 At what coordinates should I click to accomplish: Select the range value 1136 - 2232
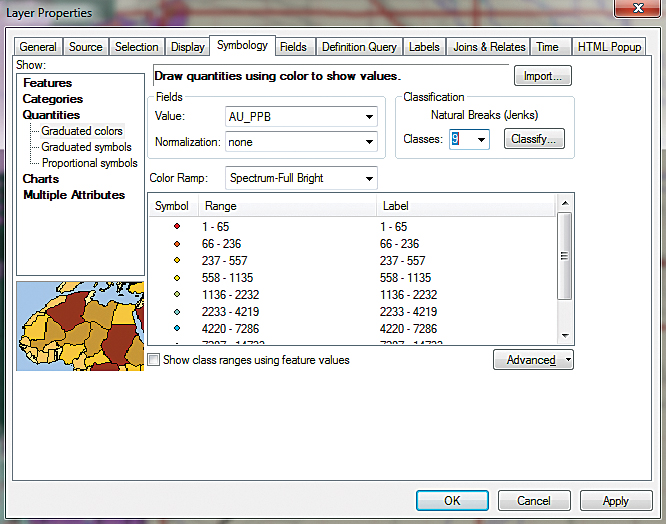(231, 295)
